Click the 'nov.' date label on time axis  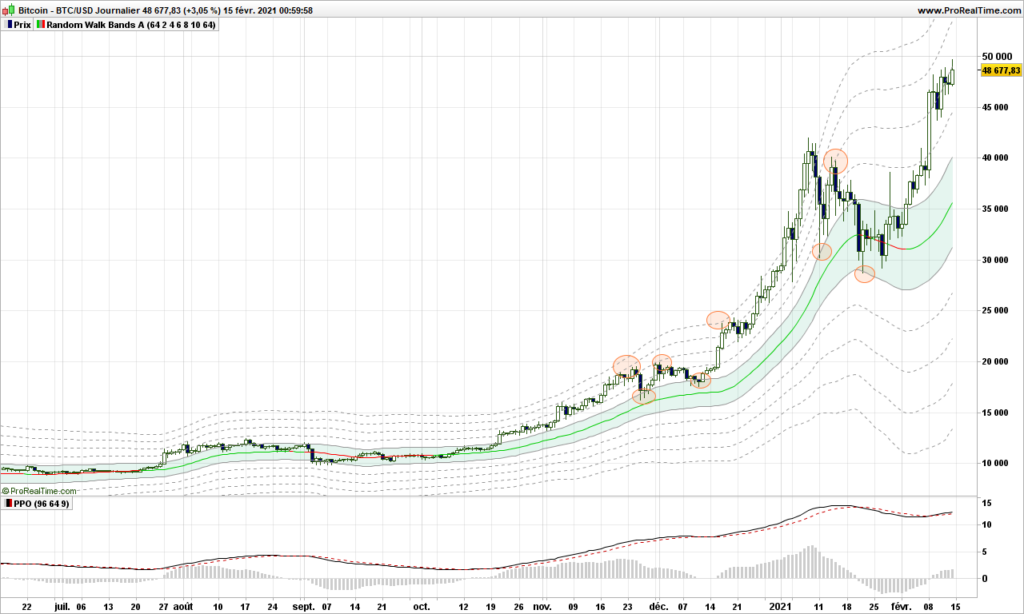(542, 606)
